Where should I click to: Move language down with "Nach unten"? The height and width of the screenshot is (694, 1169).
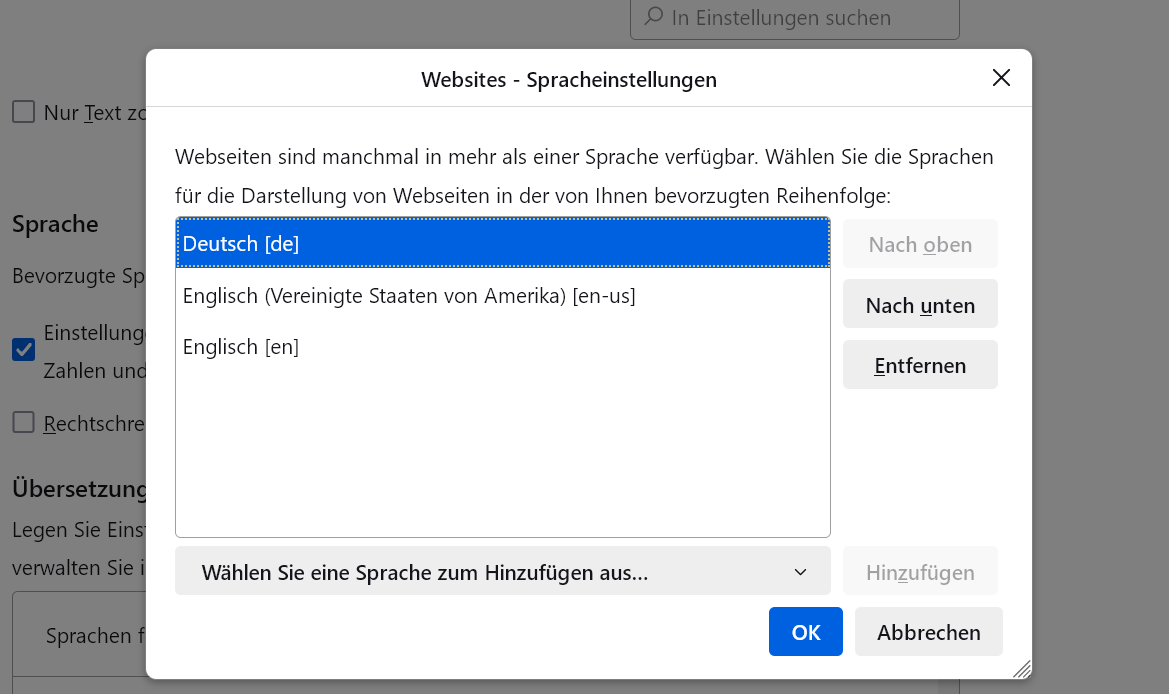click(920, 305)
